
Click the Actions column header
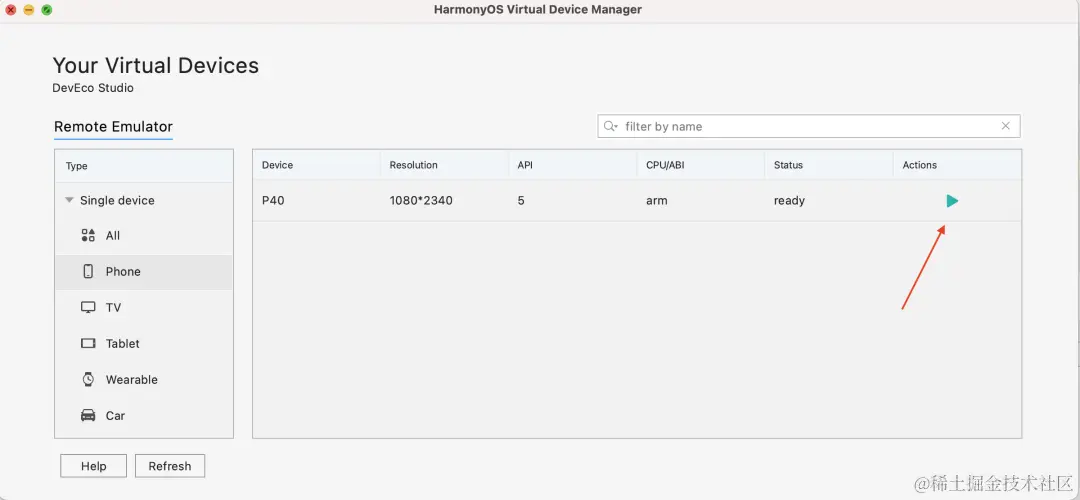click(x=957, y=165)
